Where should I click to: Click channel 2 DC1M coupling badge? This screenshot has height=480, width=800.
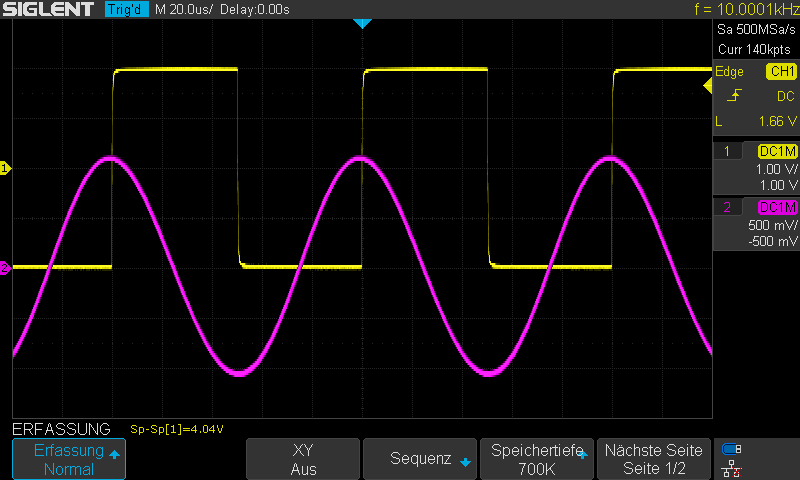click(778, 207)
